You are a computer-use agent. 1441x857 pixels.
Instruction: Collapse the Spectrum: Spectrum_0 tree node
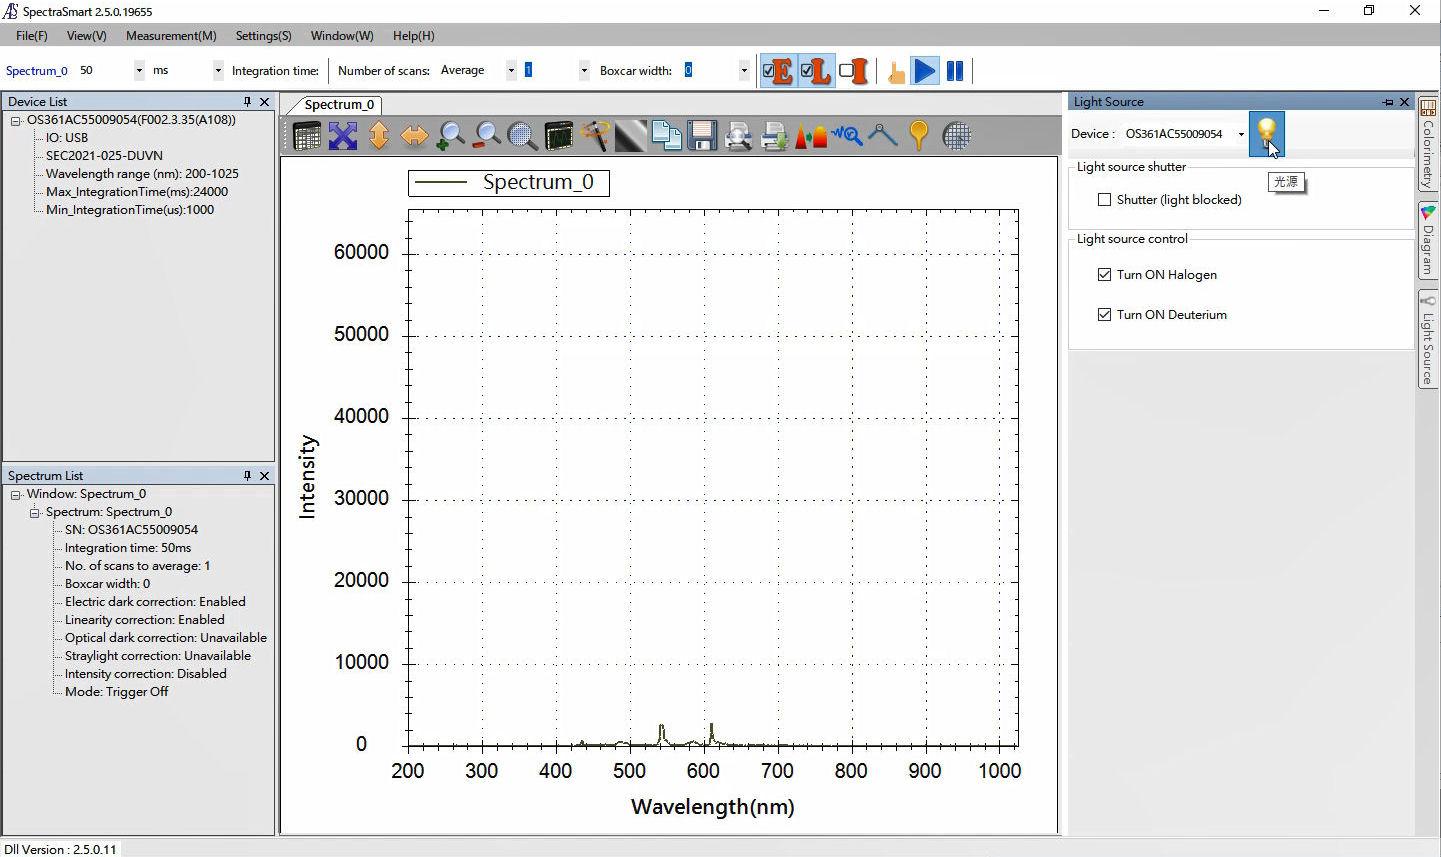tap(35, 512)
